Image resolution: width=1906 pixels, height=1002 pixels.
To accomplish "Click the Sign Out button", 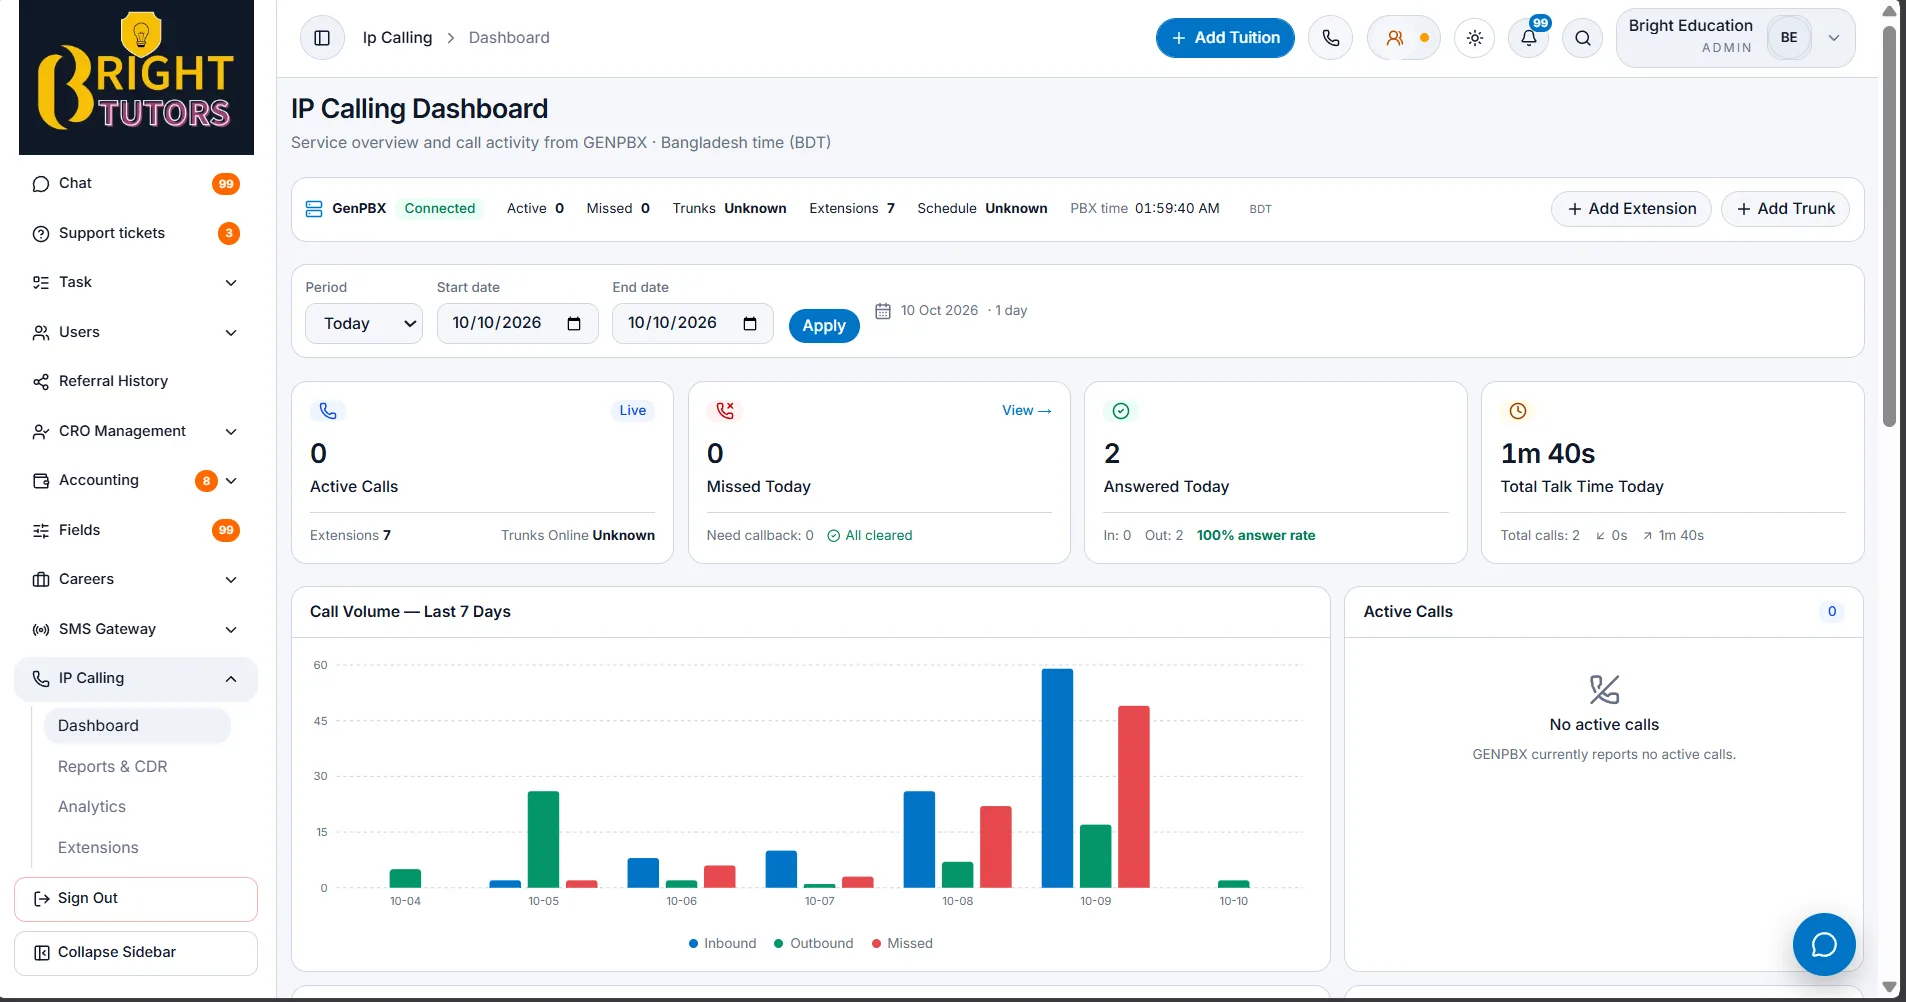I will 136,899.
